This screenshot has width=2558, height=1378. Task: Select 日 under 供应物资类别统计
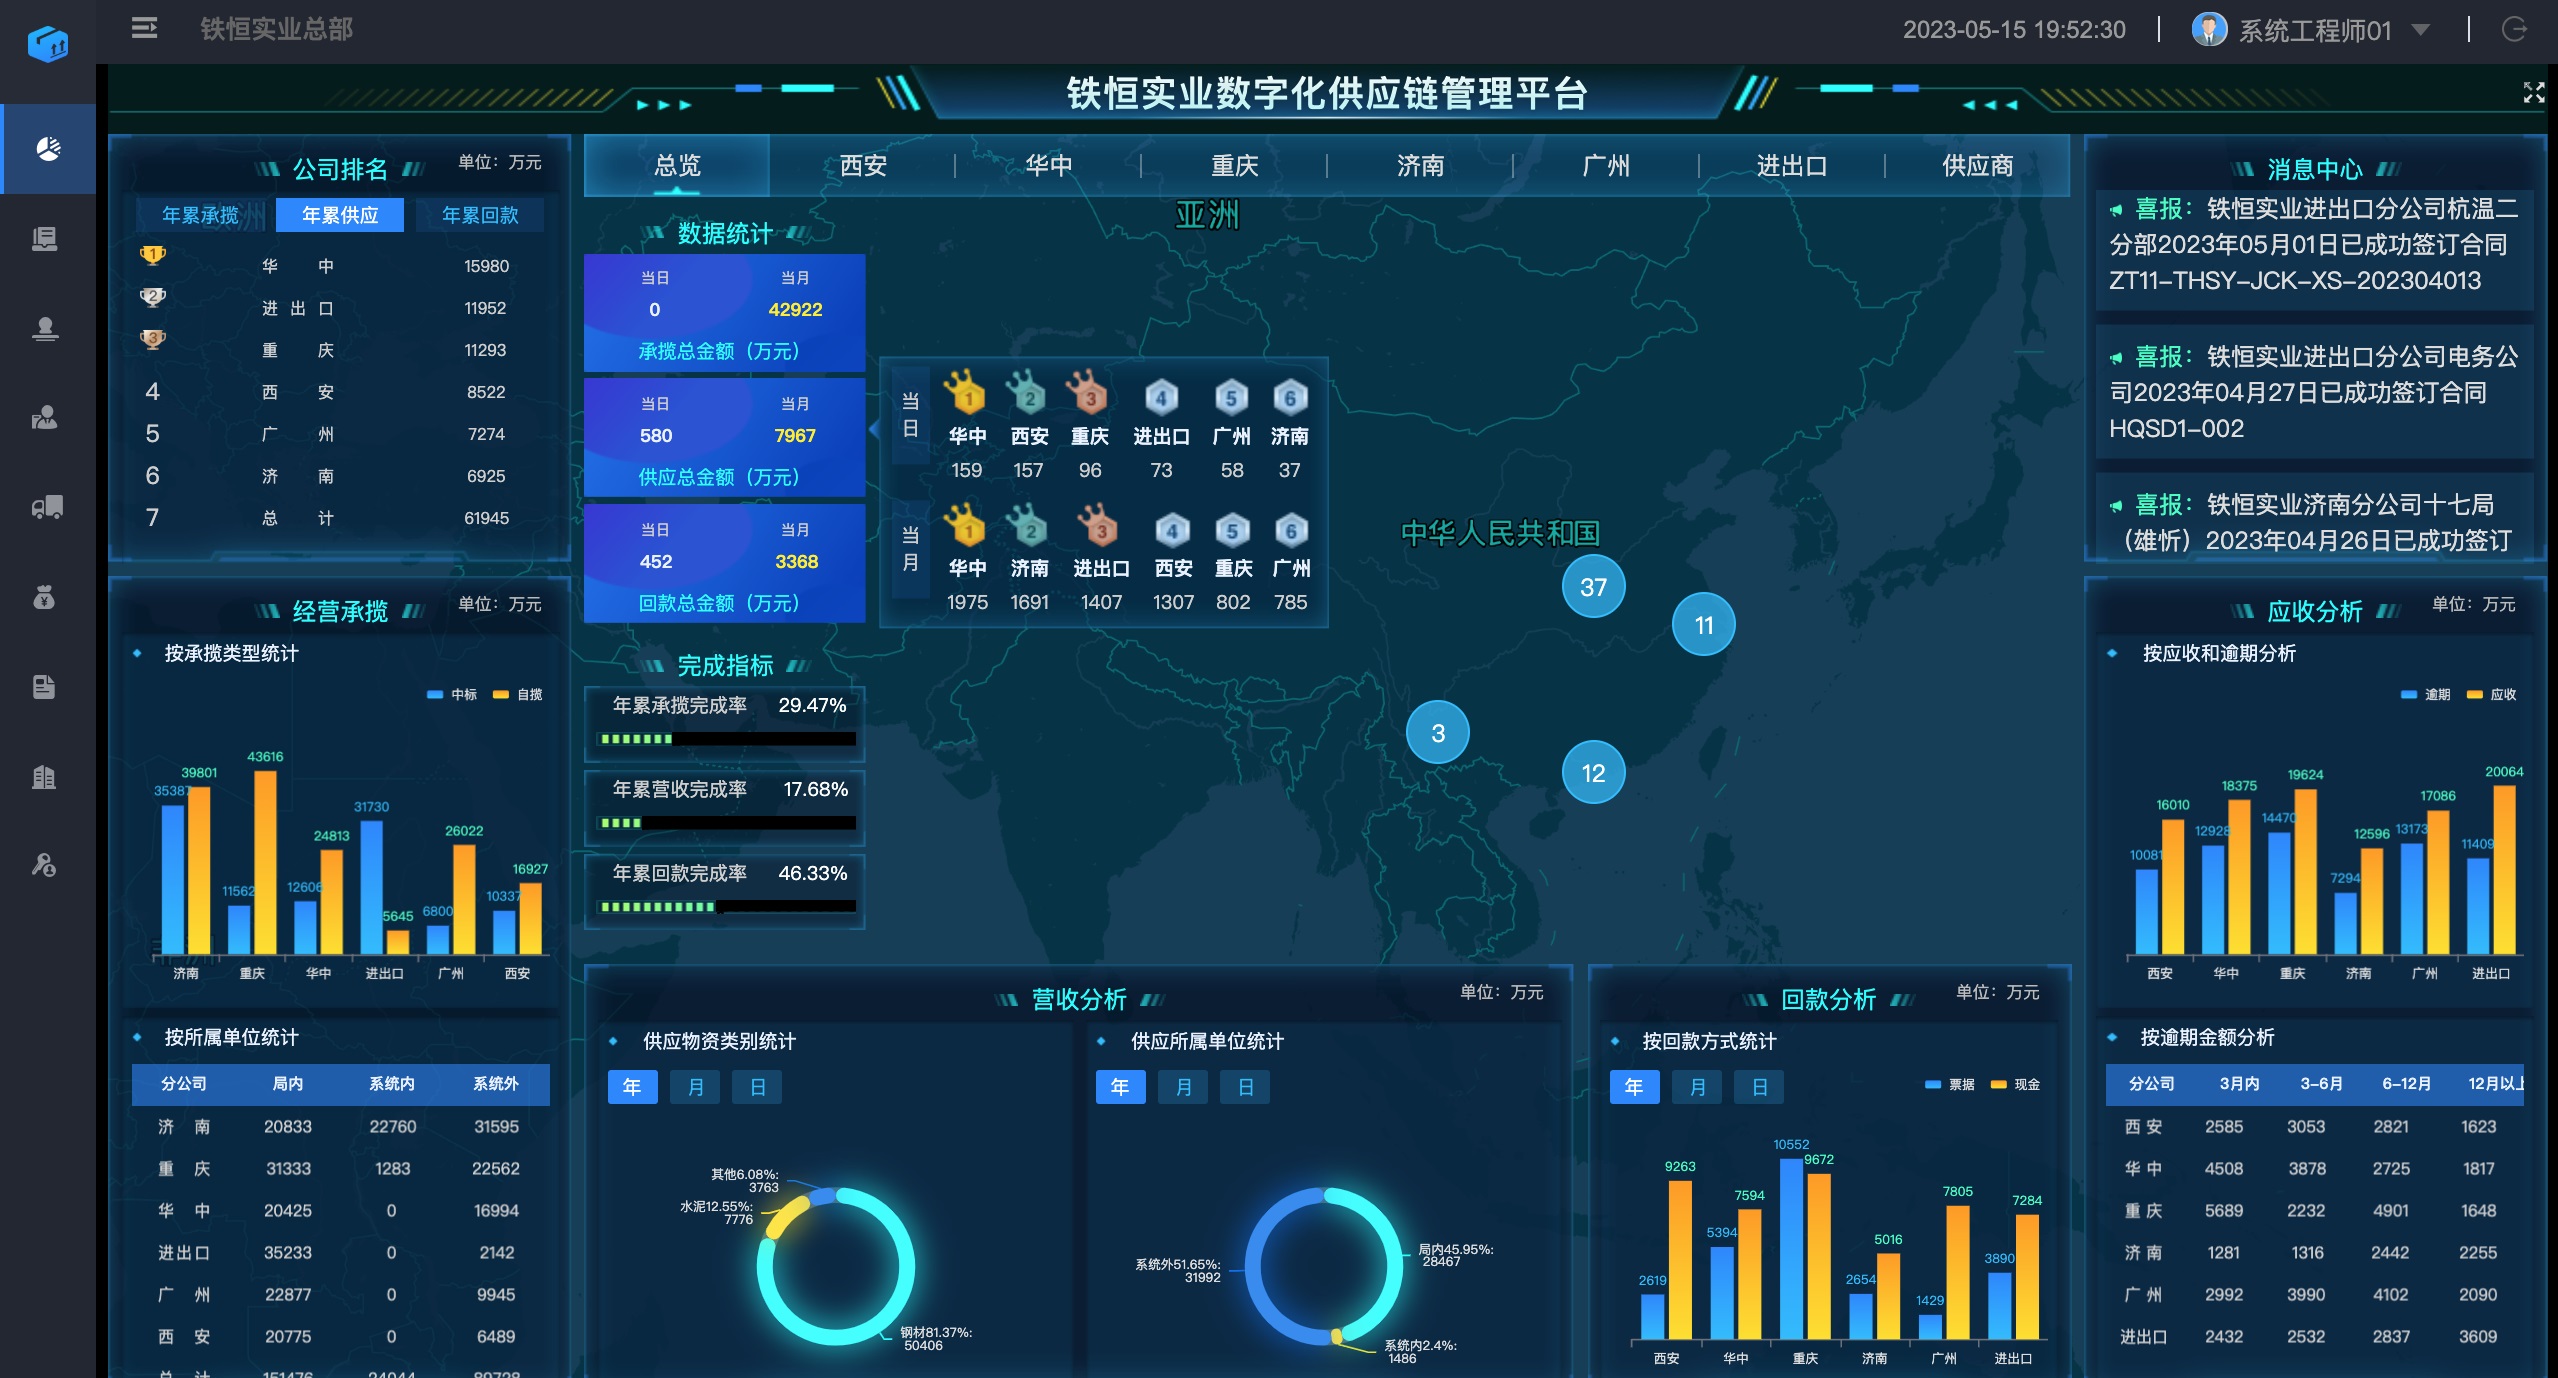pos(757,1087)
